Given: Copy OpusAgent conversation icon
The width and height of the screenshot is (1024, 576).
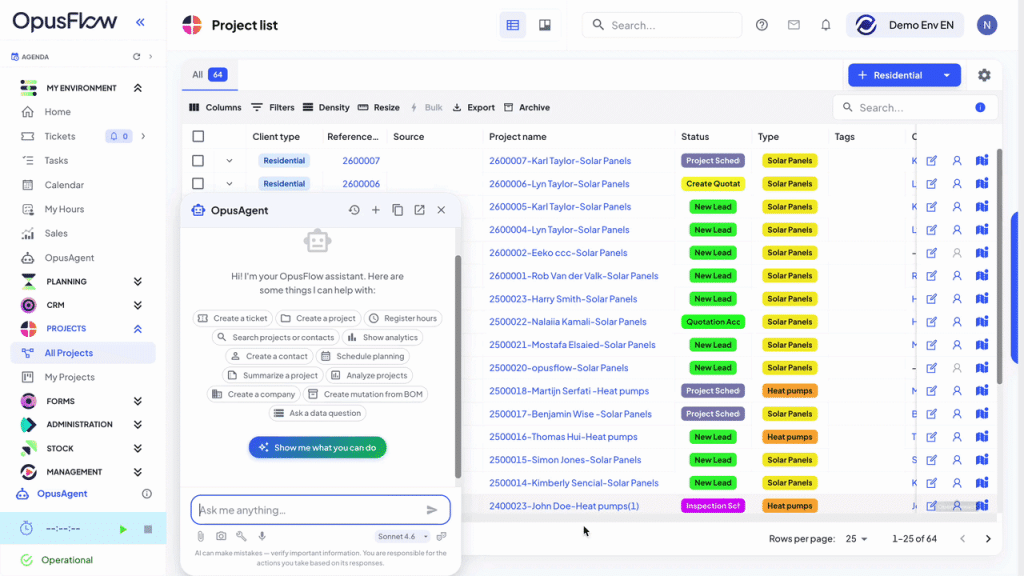Looking at the screenshot, I should coord(397,210).
